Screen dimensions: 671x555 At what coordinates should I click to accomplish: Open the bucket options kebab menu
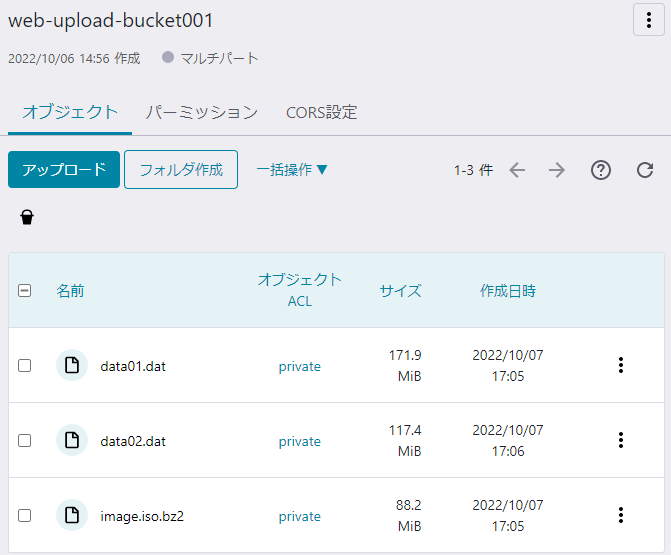(646, 20)
